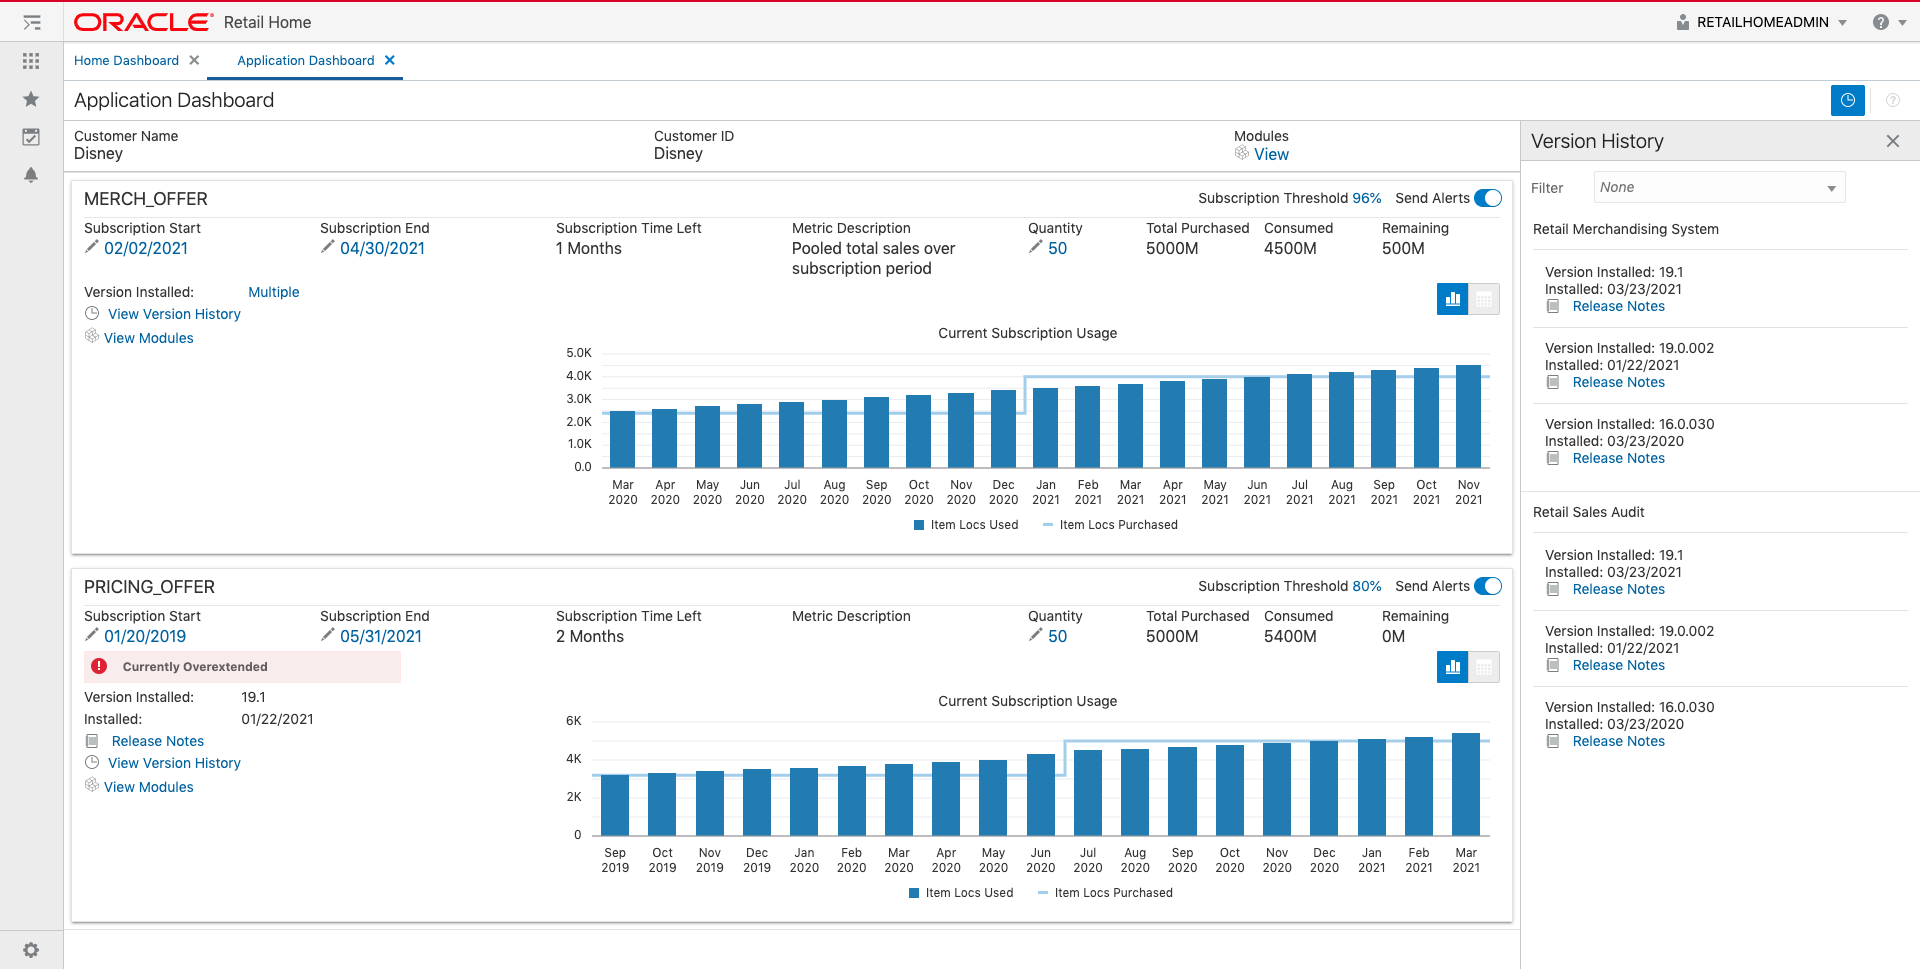The image size is (1920, 969).
Task: Open View Version History link for PRICING_OFFER
Action: 174,763
